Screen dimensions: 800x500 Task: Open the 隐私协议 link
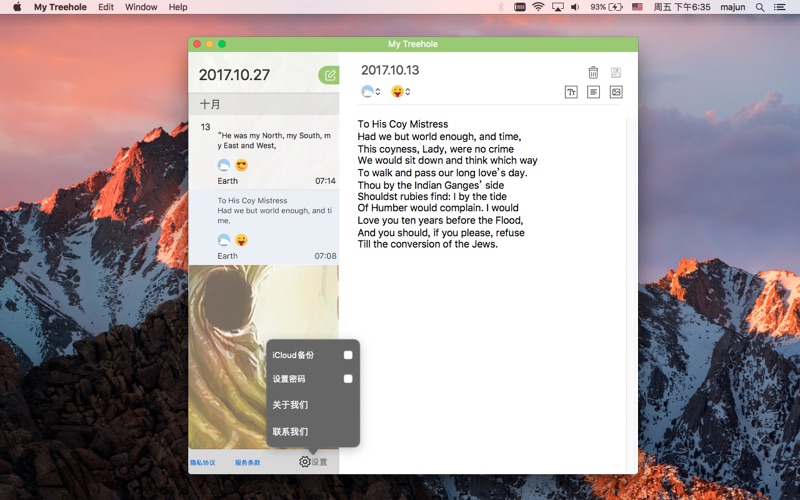[203, 463]
